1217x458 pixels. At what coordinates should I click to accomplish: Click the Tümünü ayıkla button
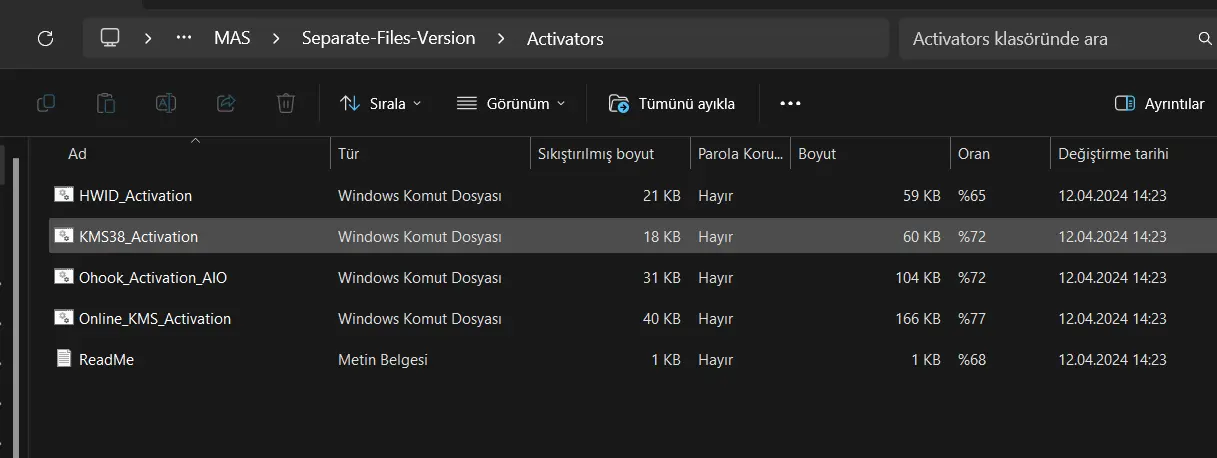(x=672, y=103)
